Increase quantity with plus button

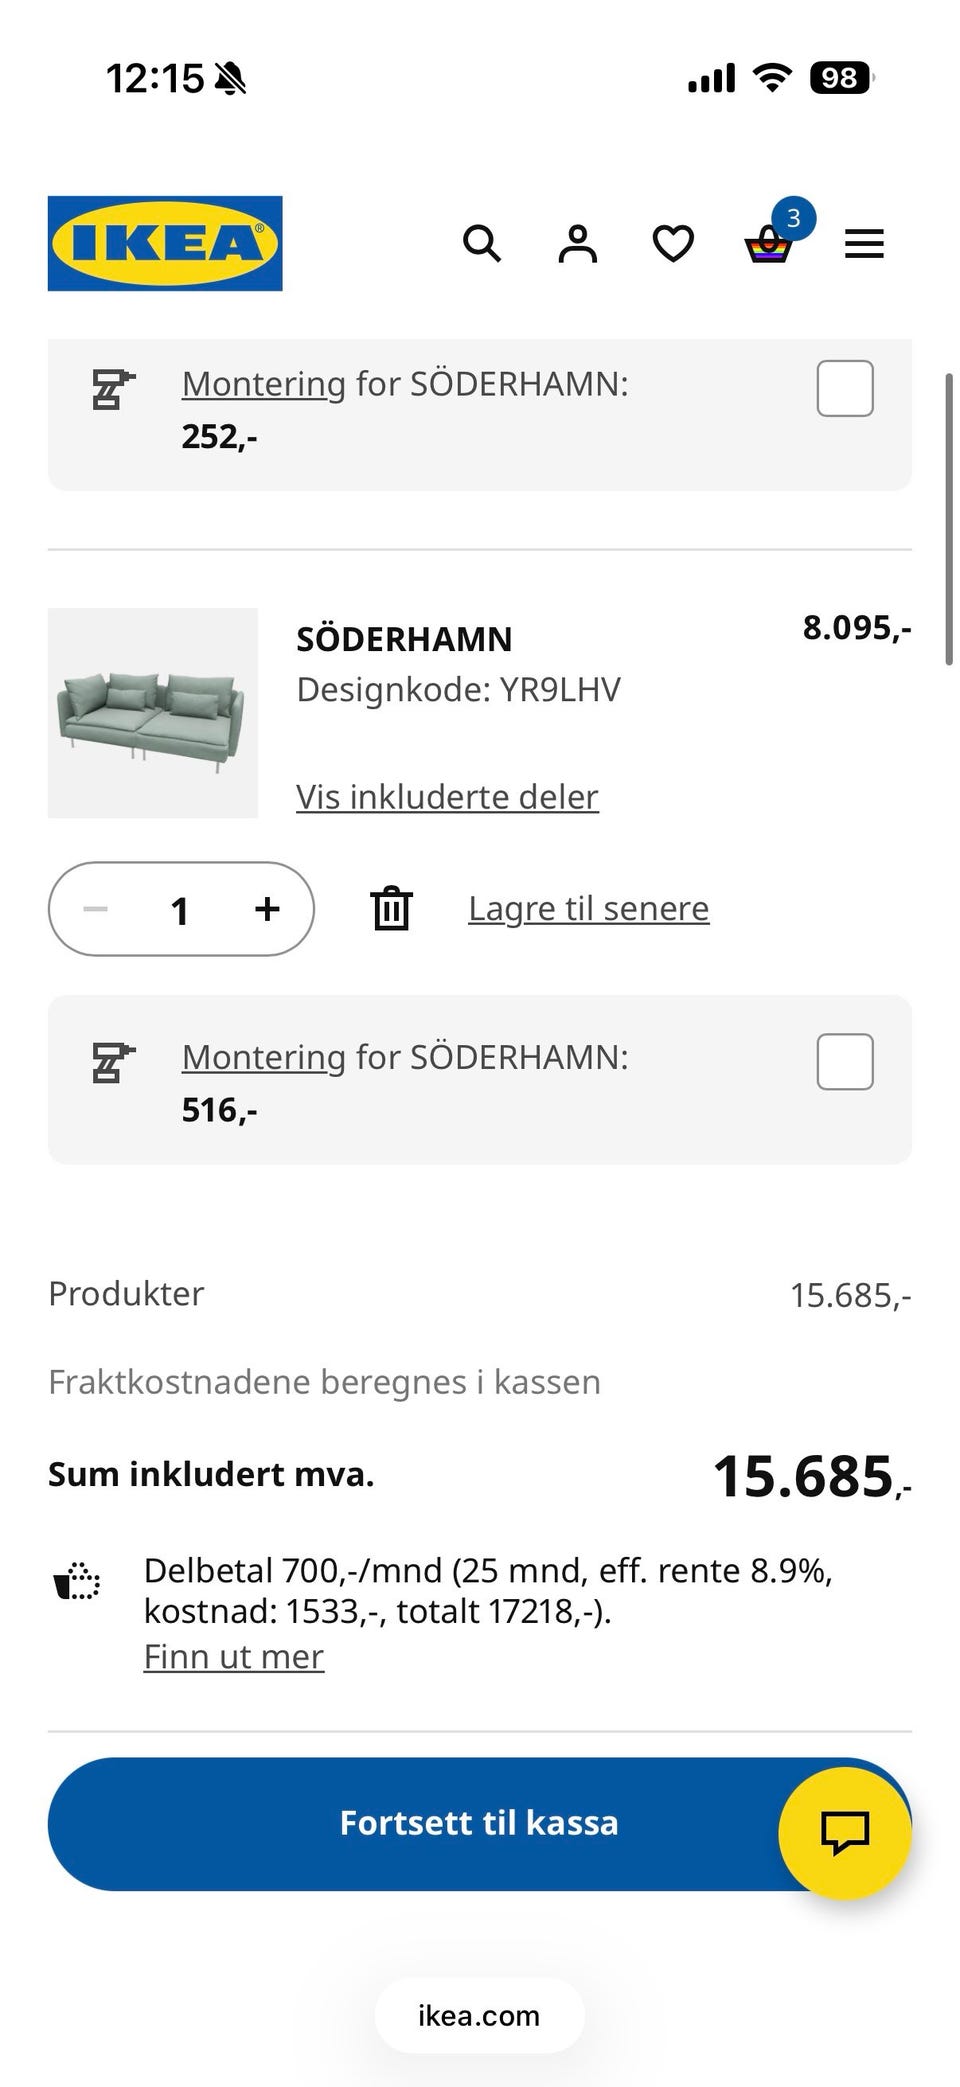267,909
